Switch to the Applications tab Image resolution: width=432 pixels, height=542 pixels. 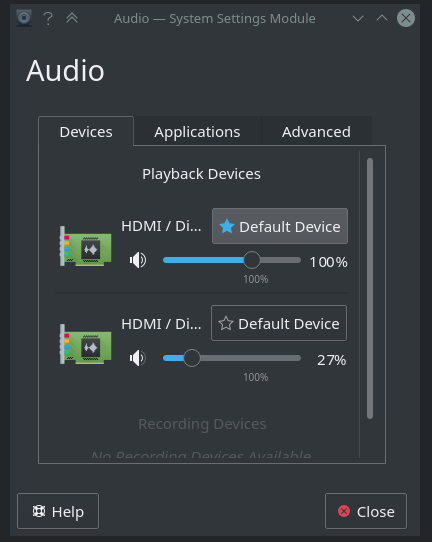point(197,132)
